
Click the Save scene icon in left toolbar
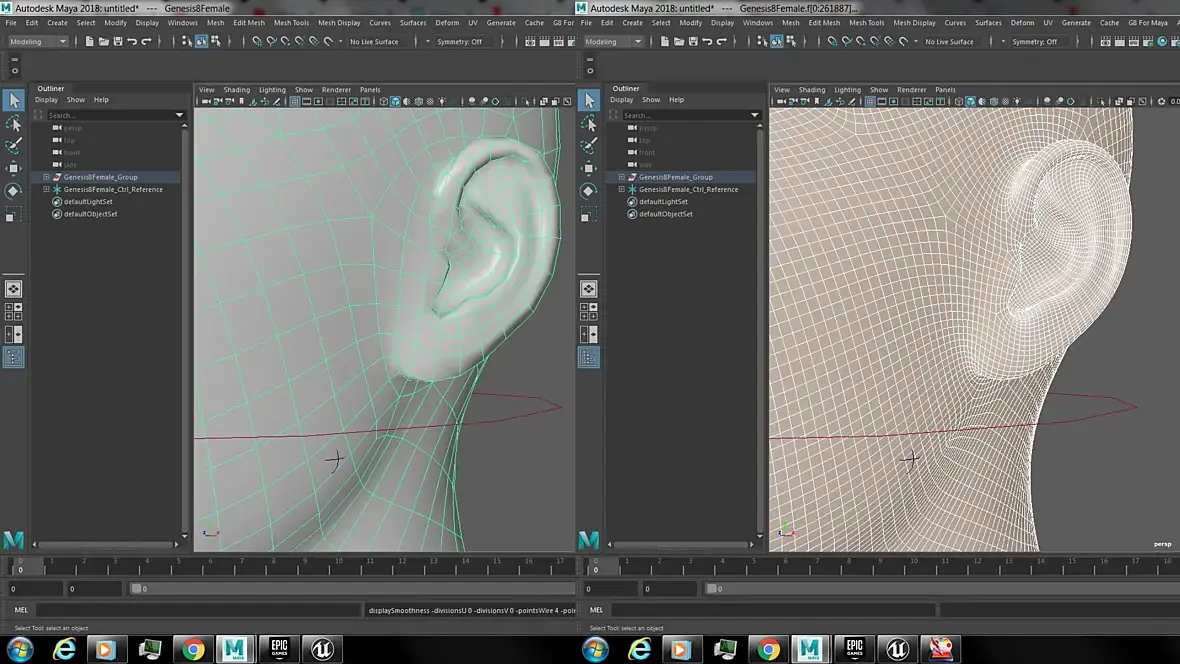pyautogui.click(x=118, y=41)
